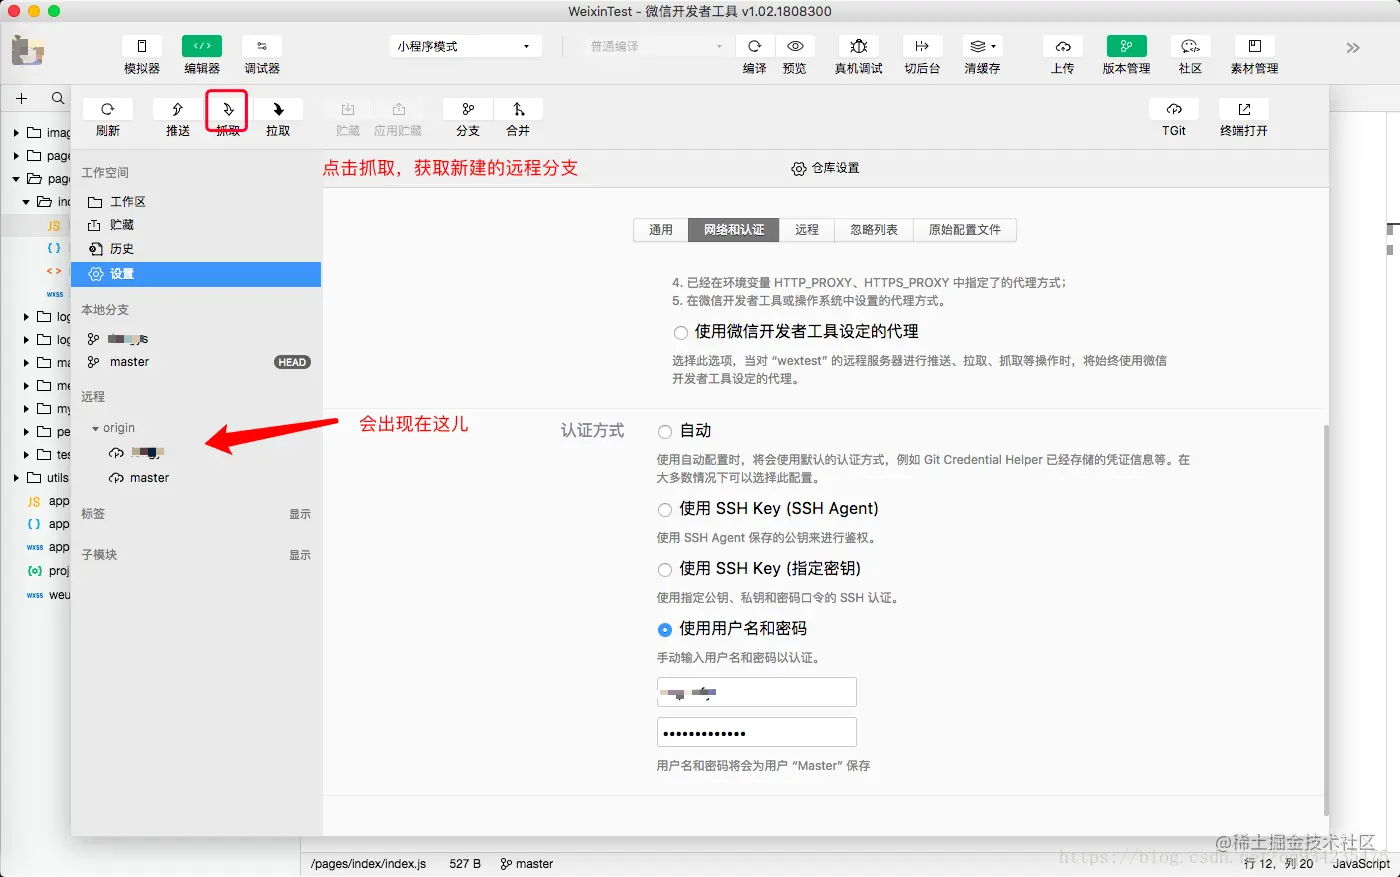Viewport: 1400px width, 877px height.
Task: Click the project avatar icon
Action: pos(28,50)
